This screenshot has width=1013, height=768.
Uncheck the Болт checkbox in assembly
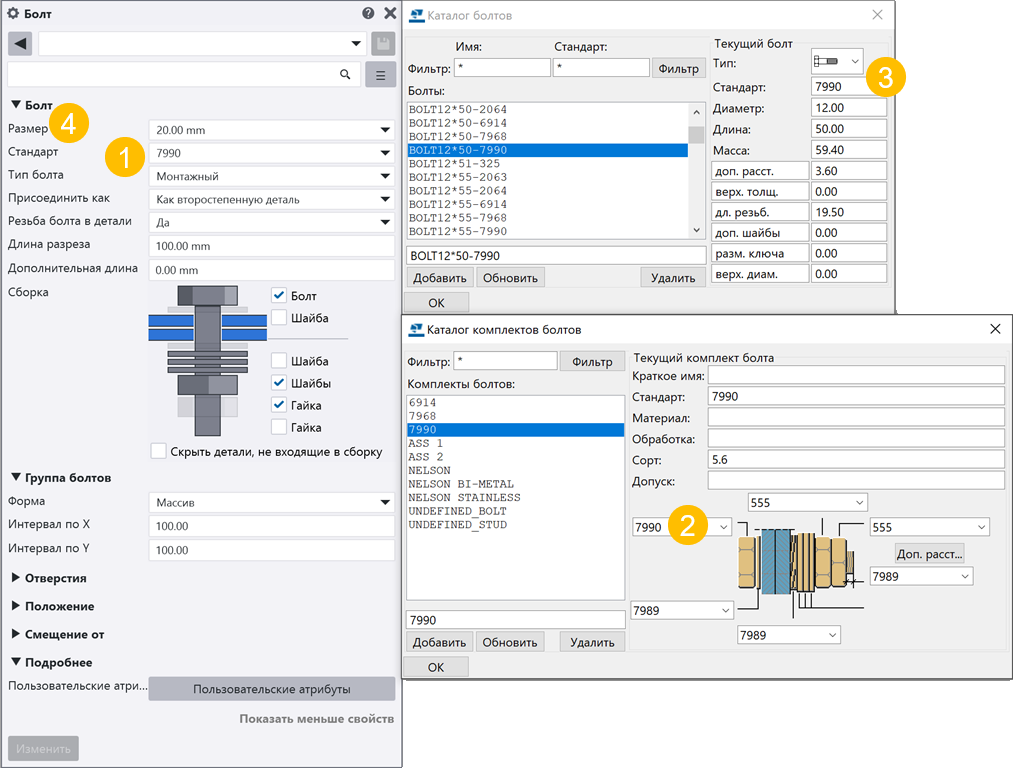point(279,296)
